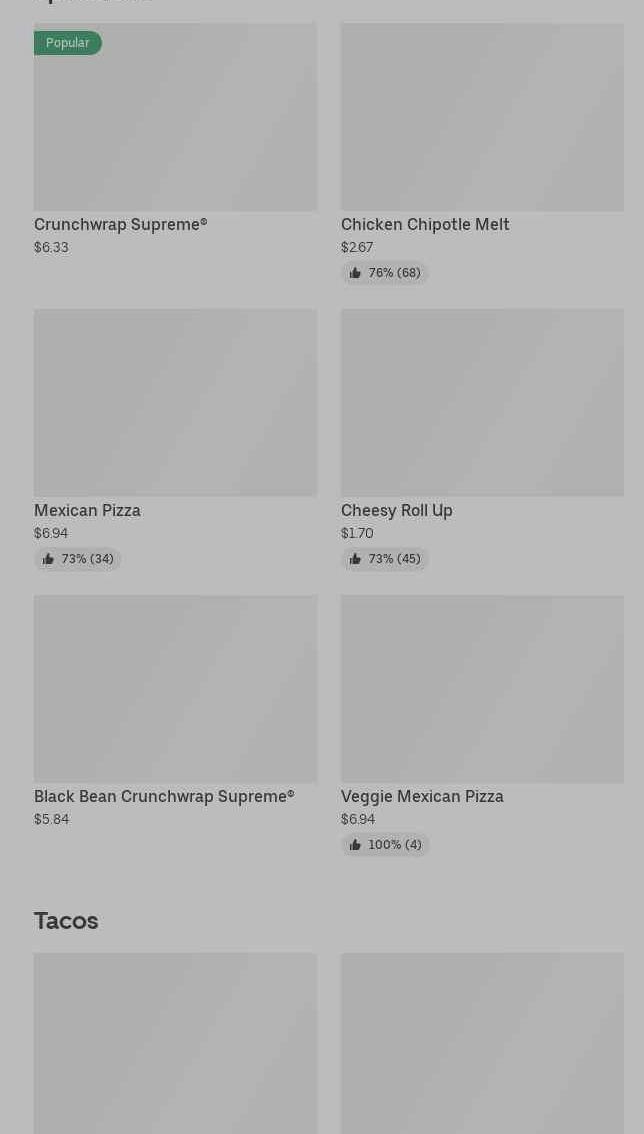Screen dimensions: 644x1134
Task: Click thumbs-up icon under Veggie Mexican Pizza
Action: (x=355, y=845)
